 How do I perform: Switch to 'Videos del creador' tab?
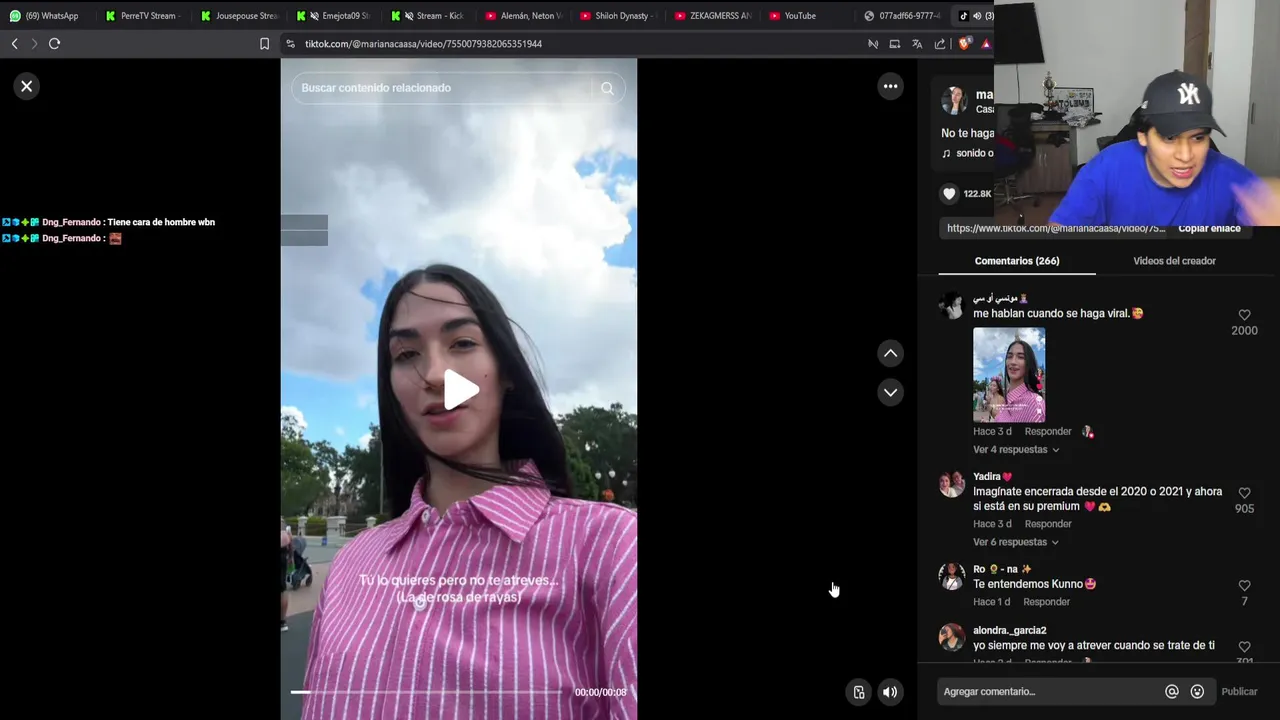tap(1174, 261)
